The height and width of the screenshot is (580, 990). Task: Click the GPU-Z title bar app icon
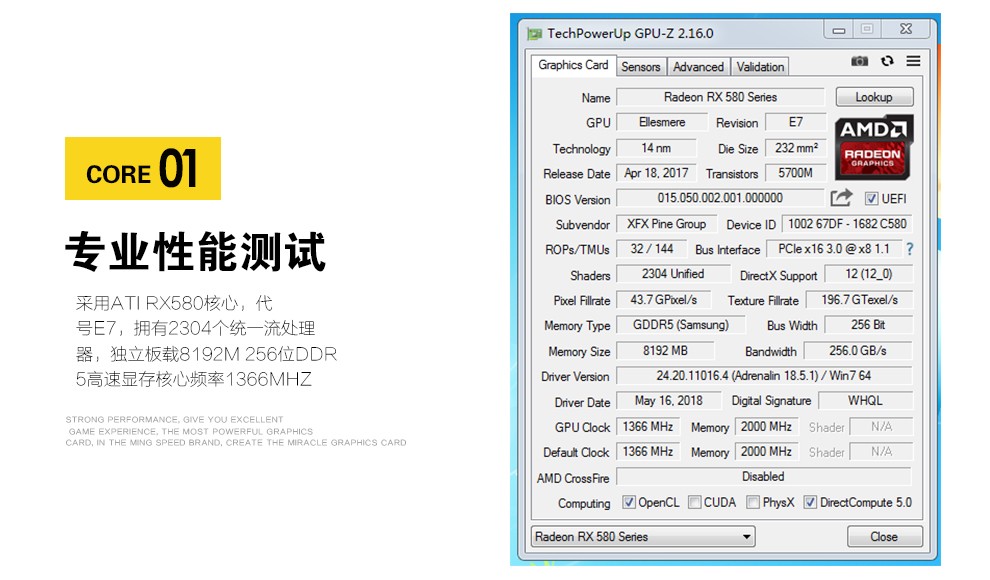tap(534, 33)
